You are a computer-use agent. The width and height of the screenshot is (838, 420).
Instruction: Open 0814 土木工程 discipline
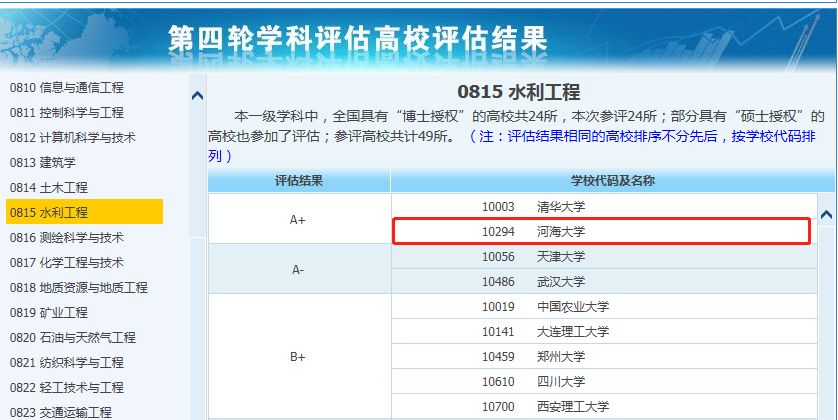(x=49, y=188)
